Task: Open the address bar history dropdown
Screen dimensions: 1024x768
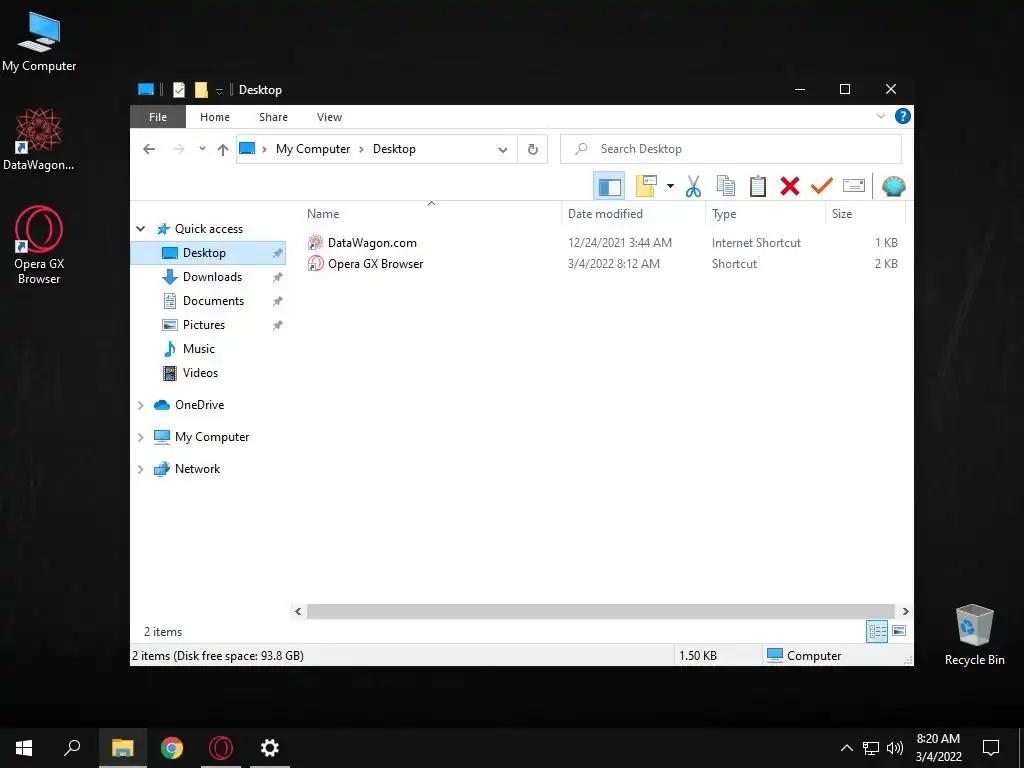Action: pyautogui.click(x=502, y=150)
